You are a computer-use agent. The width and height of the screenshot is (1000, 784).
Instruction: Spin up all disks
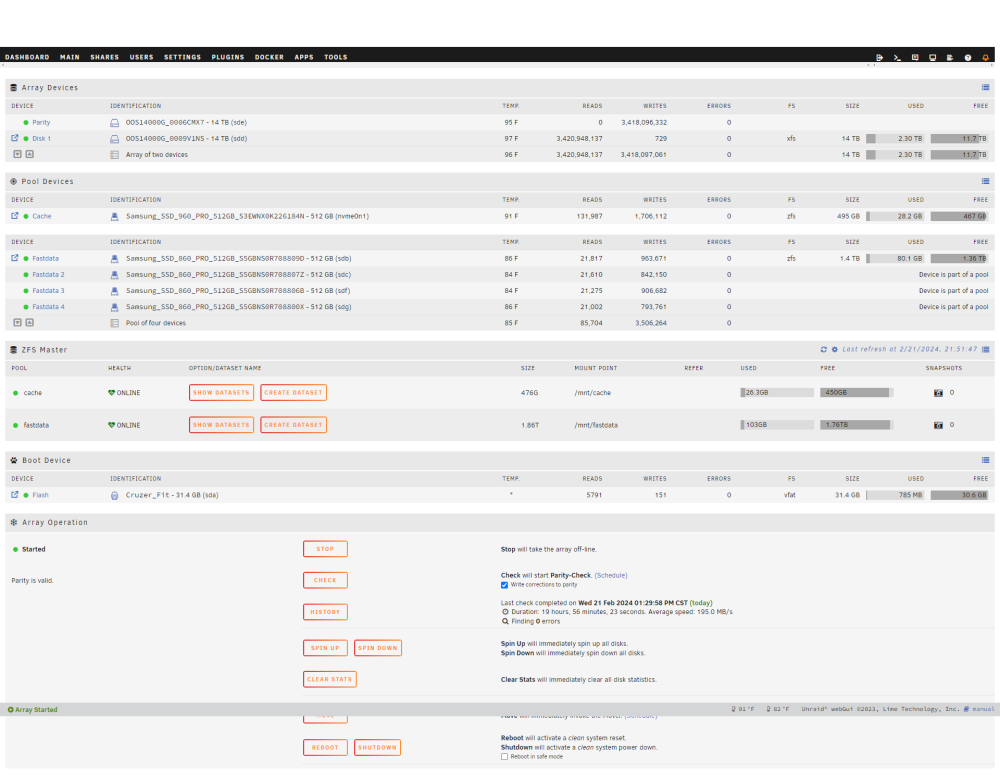(x=325, y=648)
